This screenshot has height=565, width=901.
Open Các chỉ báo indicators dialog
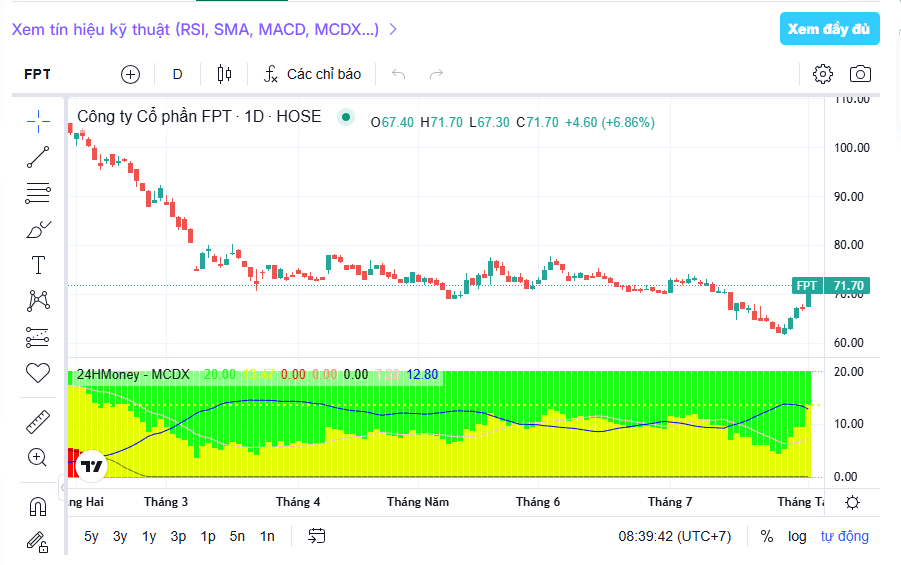coord(313,74)
